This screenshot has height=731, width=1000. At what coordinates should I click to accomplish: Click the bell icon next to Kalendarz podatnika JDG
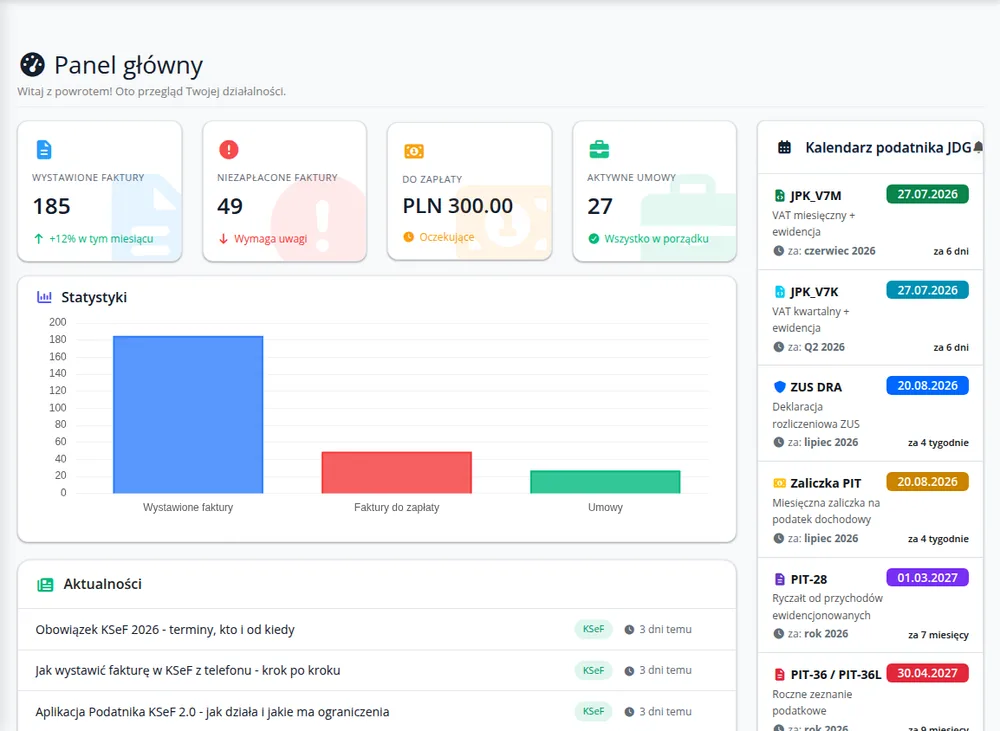click(x=978, y=147)
